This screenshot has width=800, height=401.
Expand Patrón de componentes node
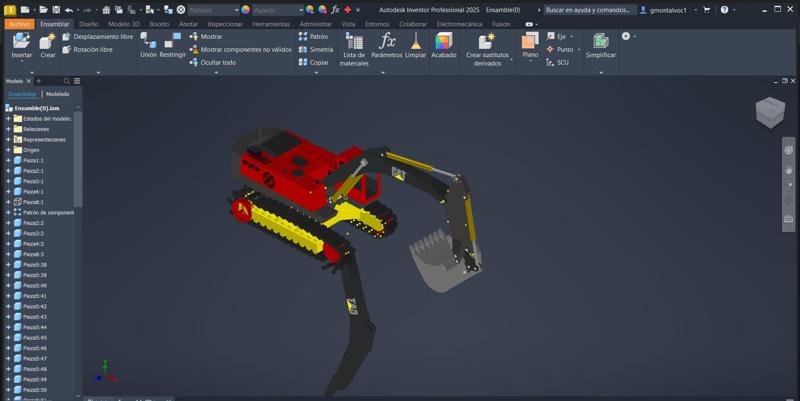(x=8, y=212)
